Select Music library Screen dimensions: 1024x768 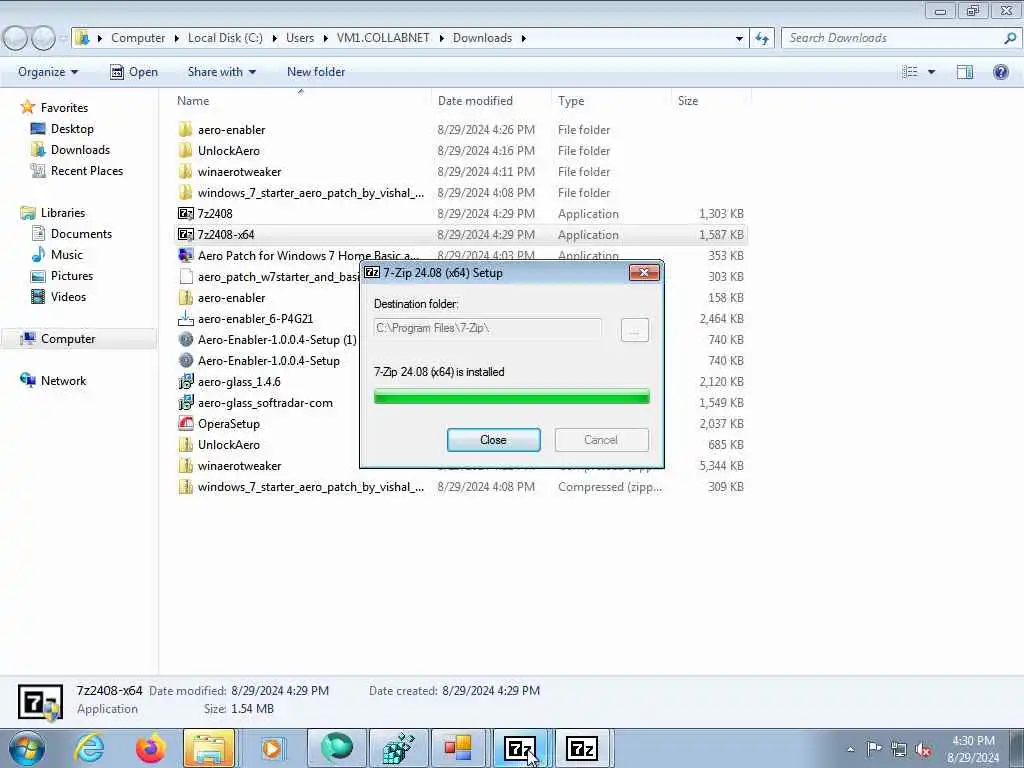67,255
